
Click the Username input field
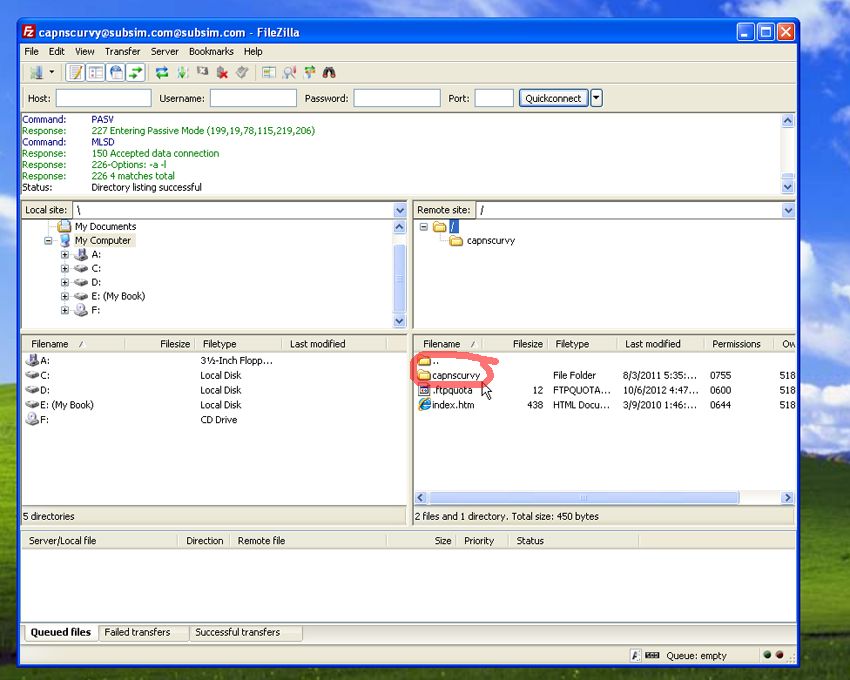(x=253, y=98)
